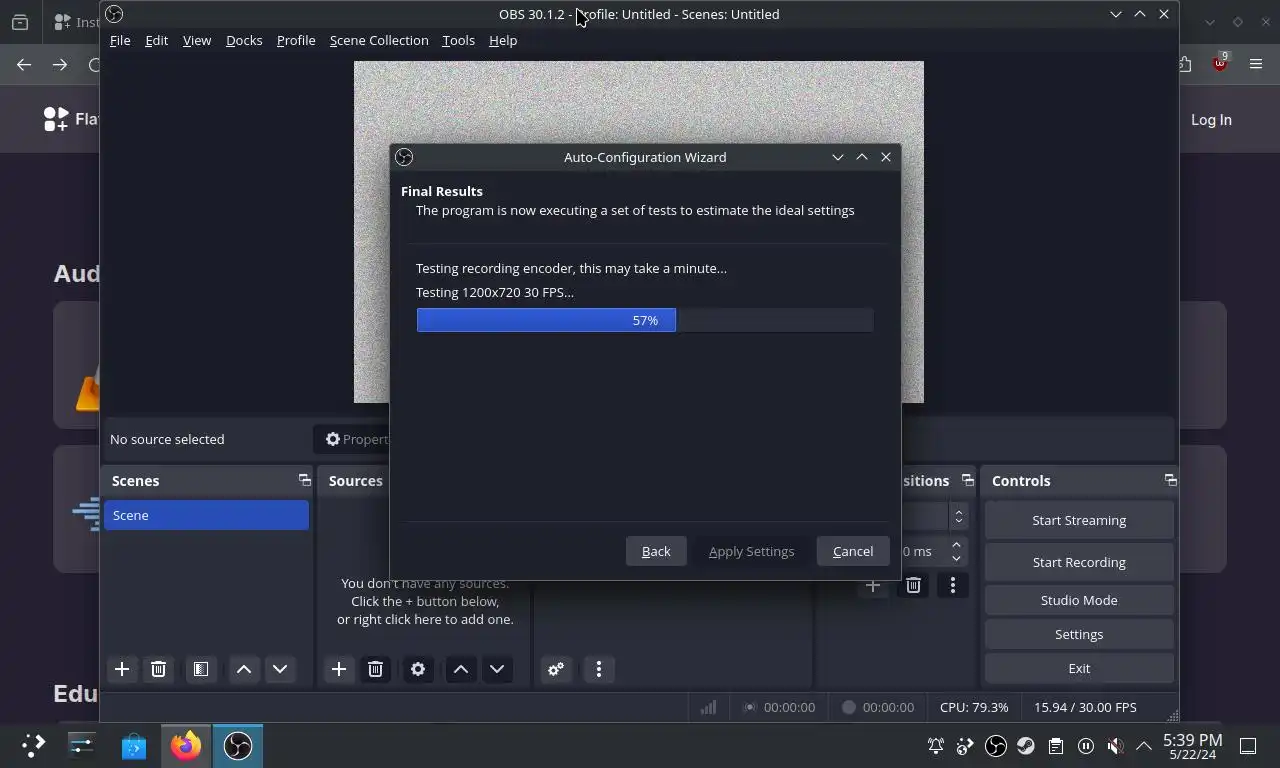This screenshot has width=1280, height=768.
Task: Click Show Desktop icon at taskbar end
Action: pos(1248,746)
